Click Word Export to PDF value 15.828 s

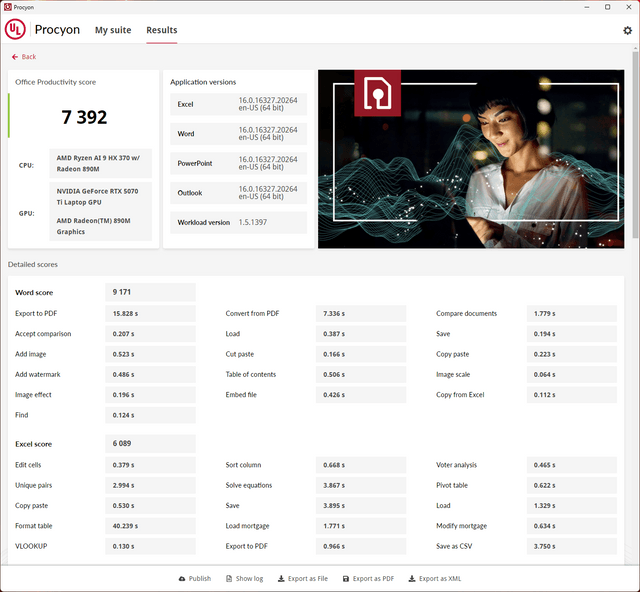tap(150, 314)
